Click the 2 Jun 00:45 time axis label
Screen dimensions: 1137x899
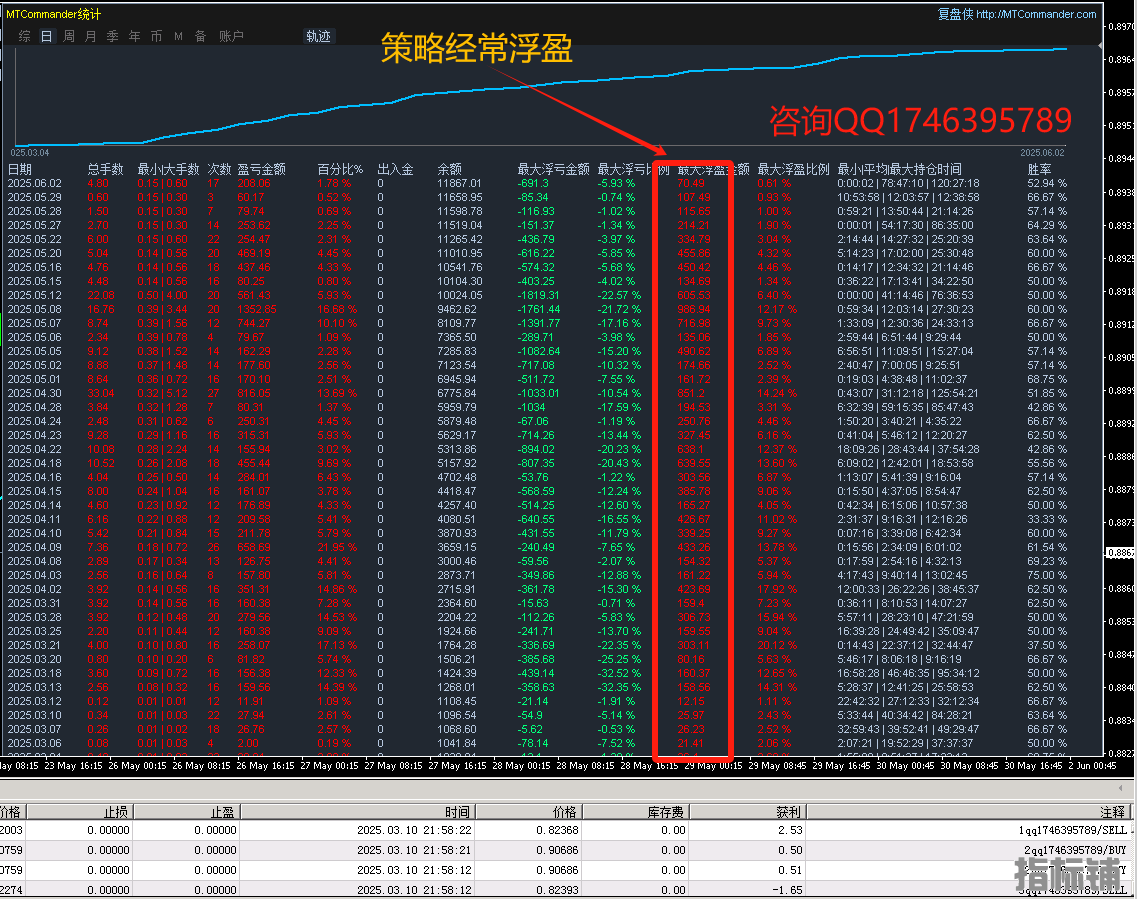1092,766
